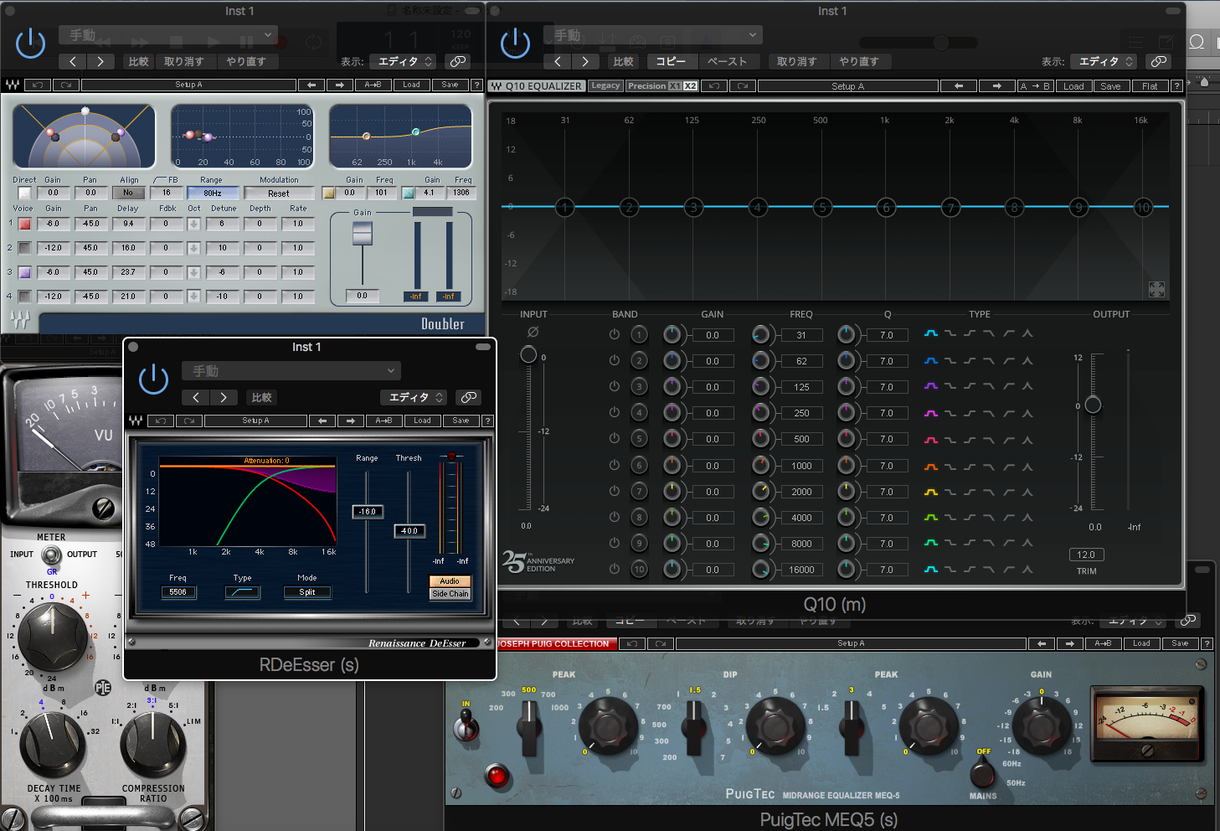Toggle the Direct signal button in Doubler

tap(24, 193)
